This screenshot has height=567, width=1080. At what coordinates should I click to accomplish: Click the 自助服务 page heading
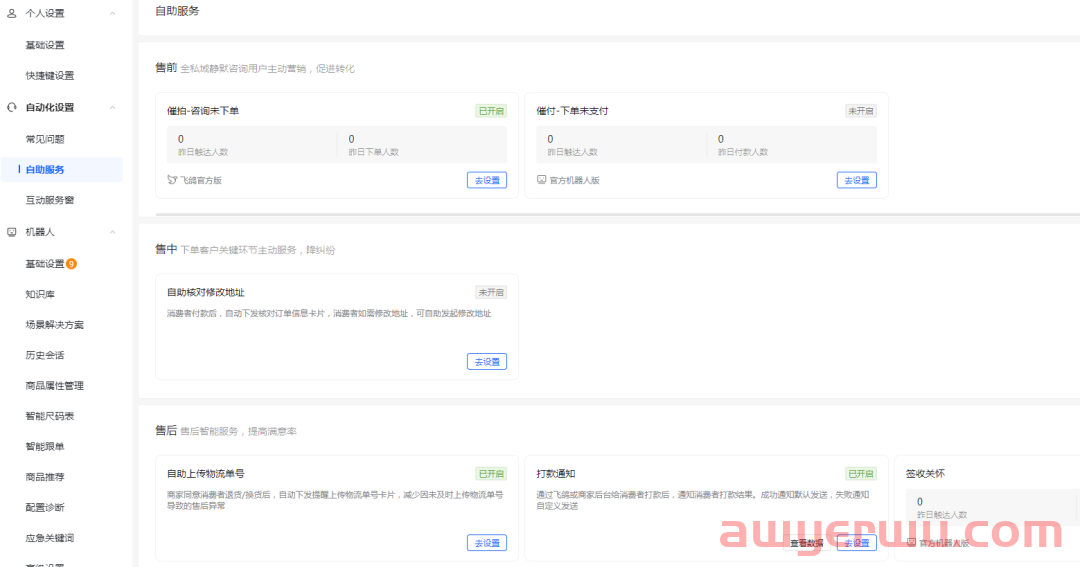pos(178,11)
